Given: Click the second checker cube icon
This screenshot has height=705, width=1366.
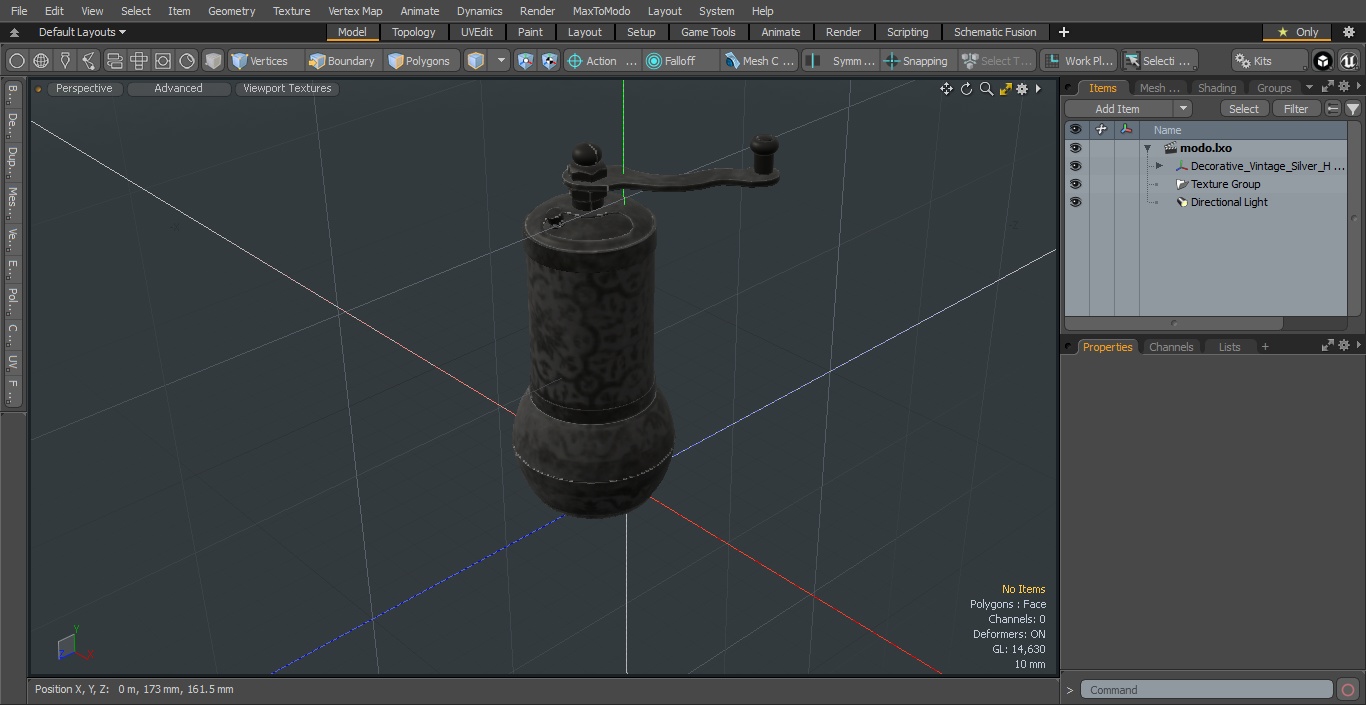Looking at the screenshot, I should coord(549,61).
